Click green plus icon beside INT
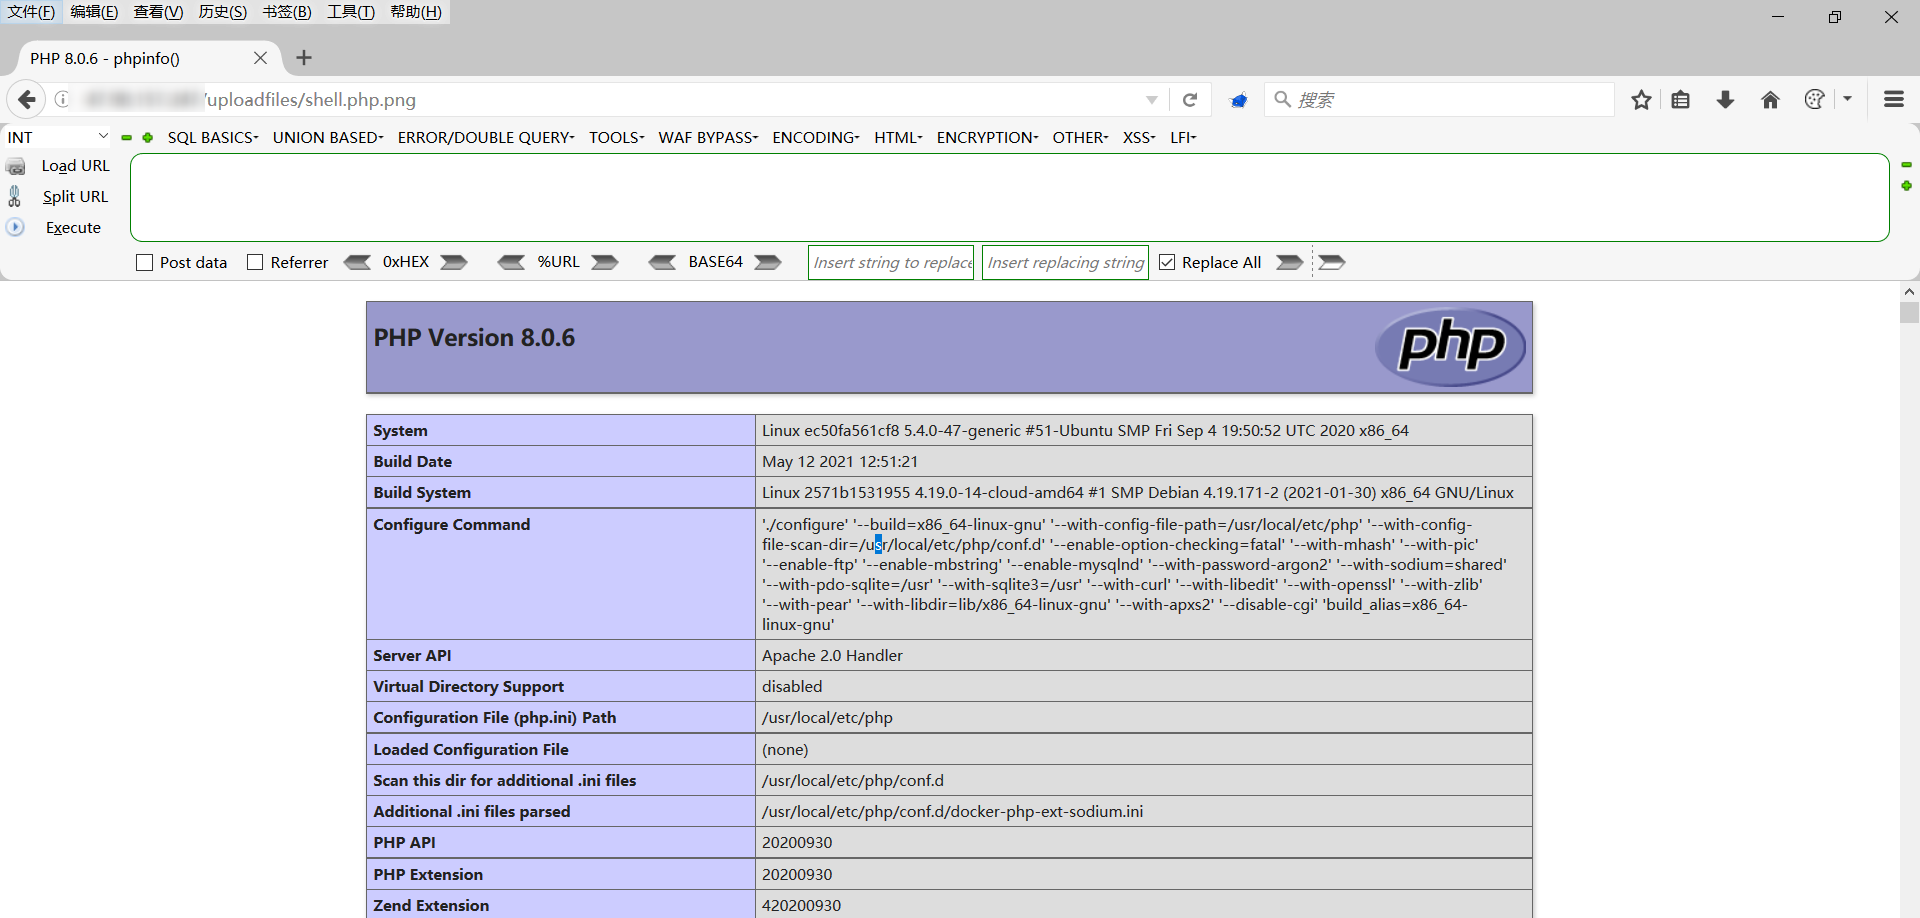Image resolution: width=1920 pixels, height=918 pixels. tap(148, 138)
